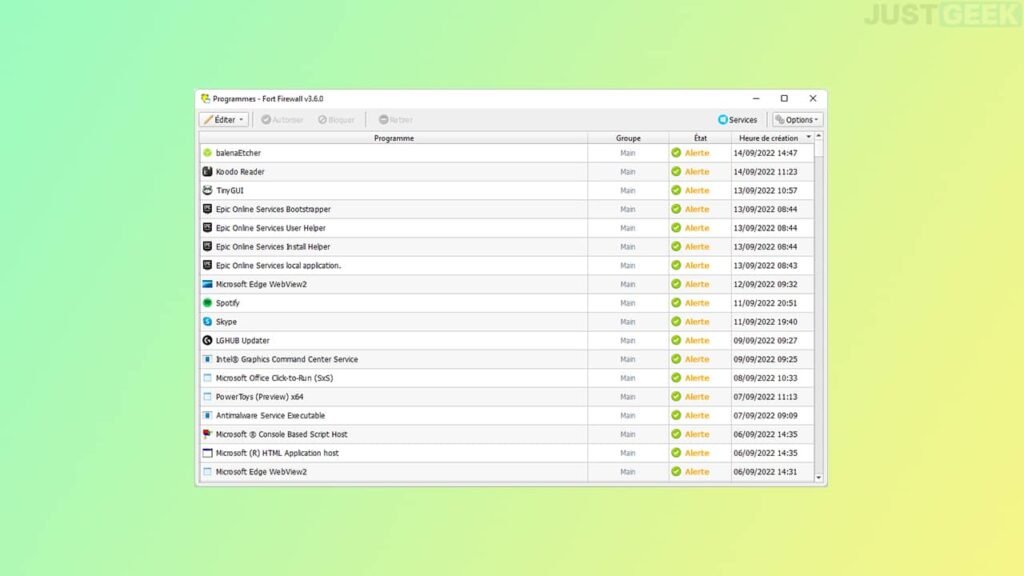This screenshot has height=576, width=1024.
Task: Select Antimalware Service Executable name
Action: pyautogui.click(x=270, y=415)
